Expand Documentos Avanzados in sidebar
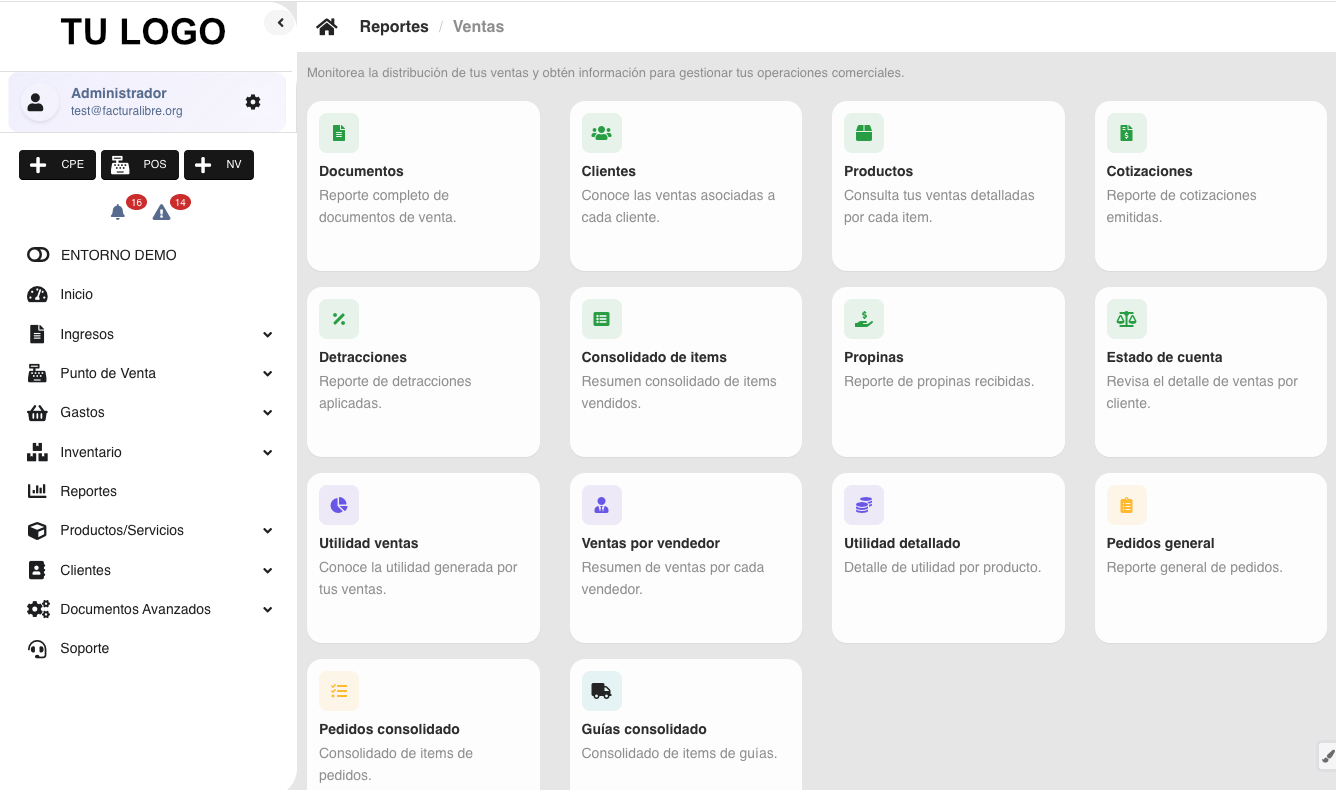The width and height of the screenshot is (1336, 790). pyautogui.click(x=267, y=610)
